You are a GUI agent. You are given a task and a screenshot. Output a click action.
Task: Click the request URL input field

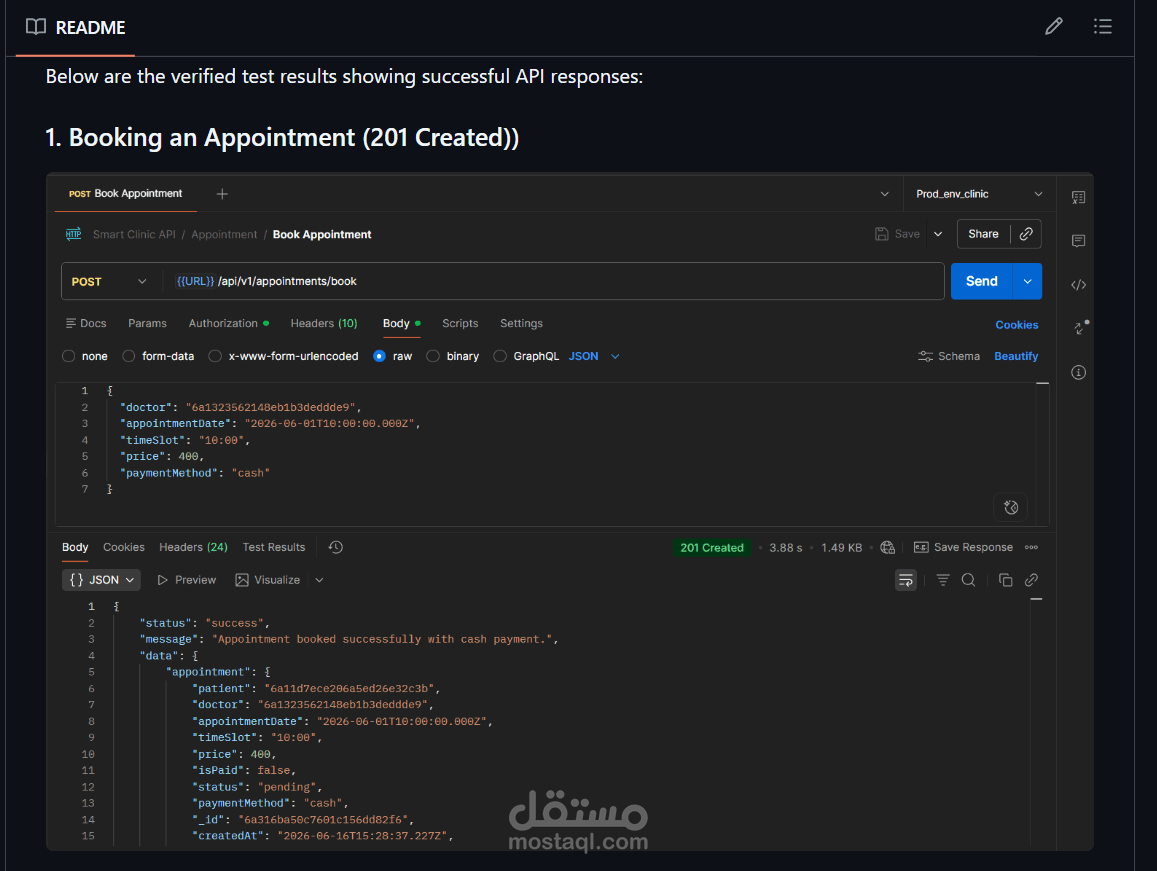point(553,281)
